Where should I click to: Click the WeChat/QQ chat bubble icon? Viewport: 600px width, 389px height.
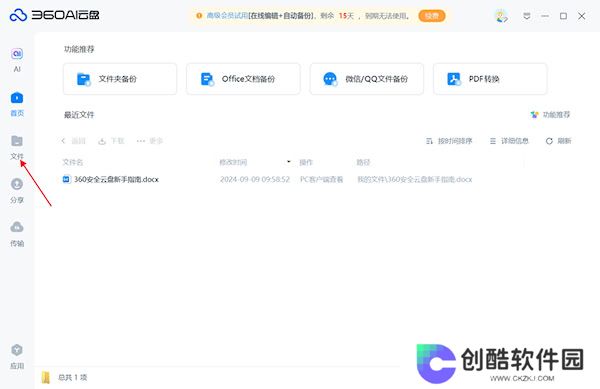click(x=330, y=79)
